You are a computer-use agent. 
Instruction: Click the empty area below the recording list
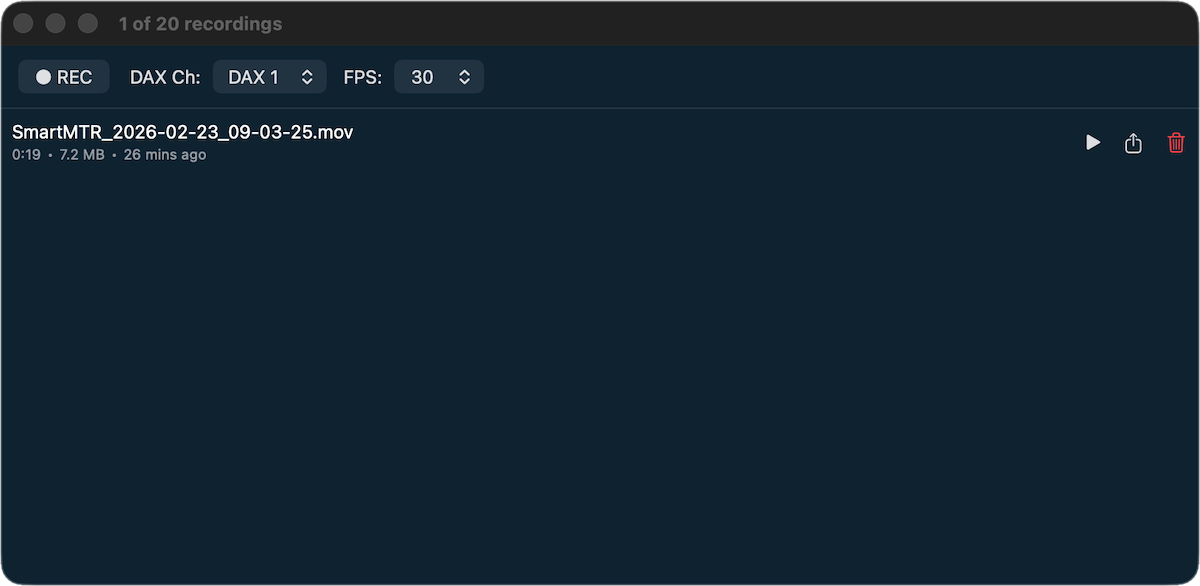tap(600, 380)
